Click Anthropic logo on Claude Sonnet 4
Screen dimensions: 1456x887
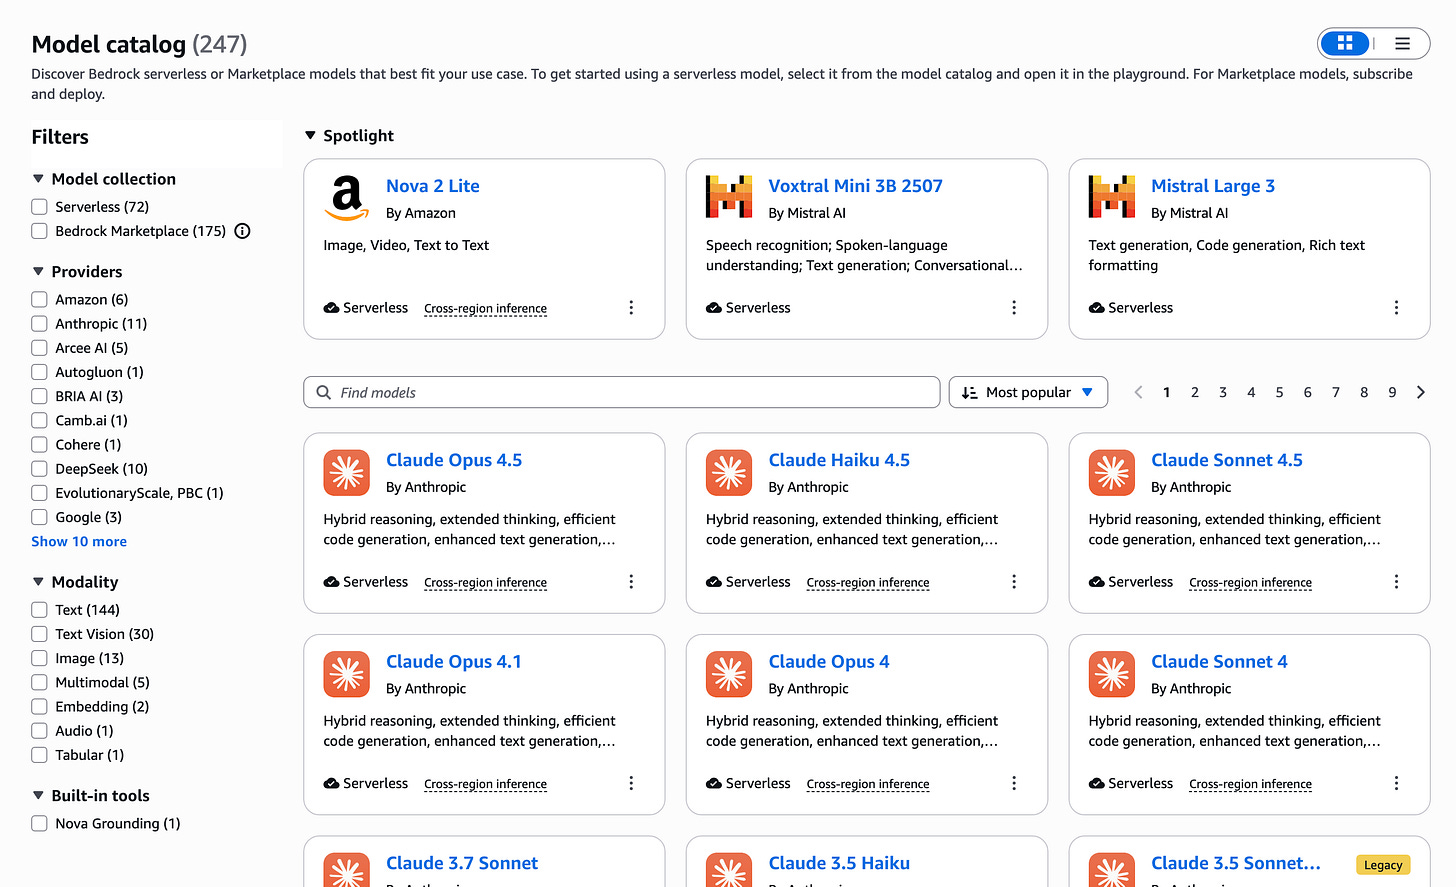1112,674
